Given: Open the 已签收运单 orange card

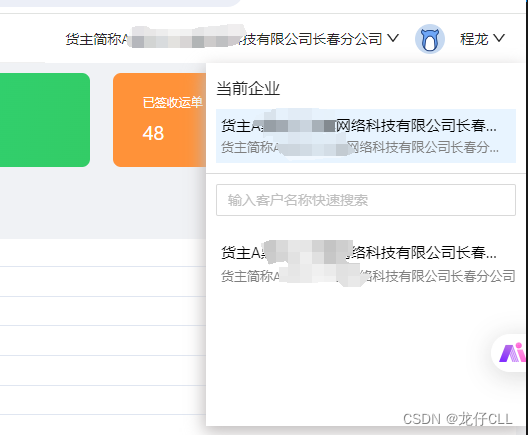Looking at the screenshot, I should 159,120.
